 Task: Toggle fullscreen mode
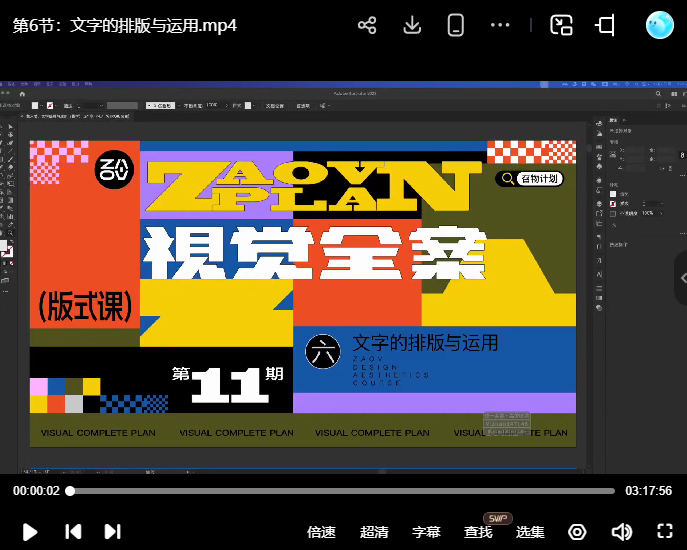tap(665, 532)
